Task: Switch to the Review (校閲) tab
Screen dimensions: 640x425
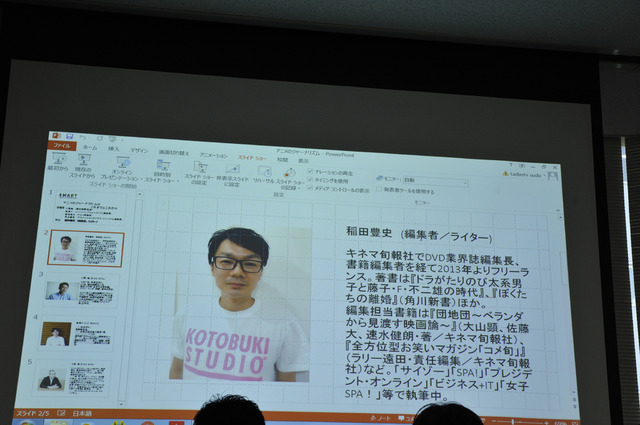Action: coord(282,160)
